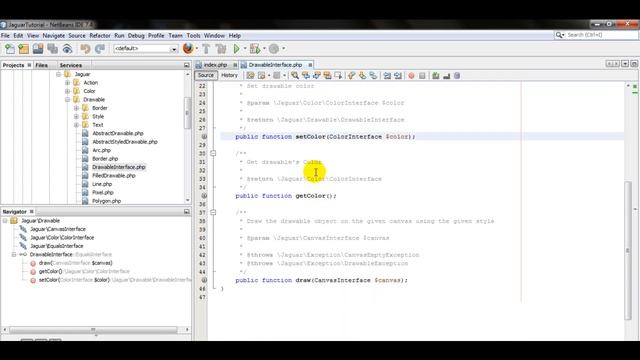The image size is (640, 360).
Task: Open the Run Project dropdown arrow
Action: click(x=245, y=49)
